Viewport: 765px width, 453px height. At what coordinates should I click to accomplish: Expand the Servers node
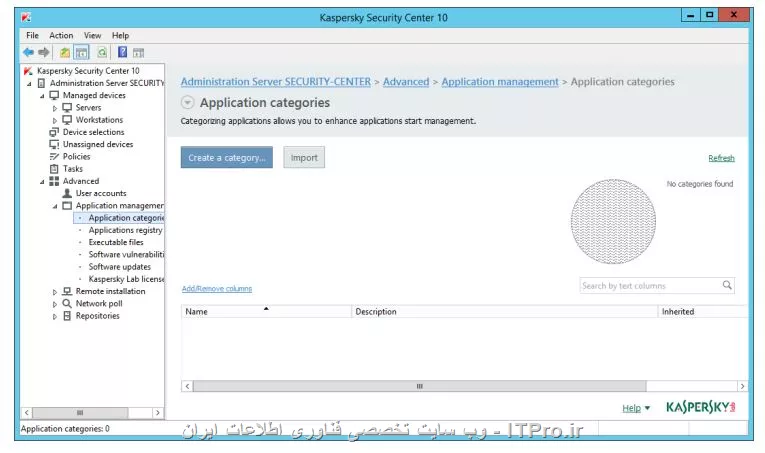55,108
